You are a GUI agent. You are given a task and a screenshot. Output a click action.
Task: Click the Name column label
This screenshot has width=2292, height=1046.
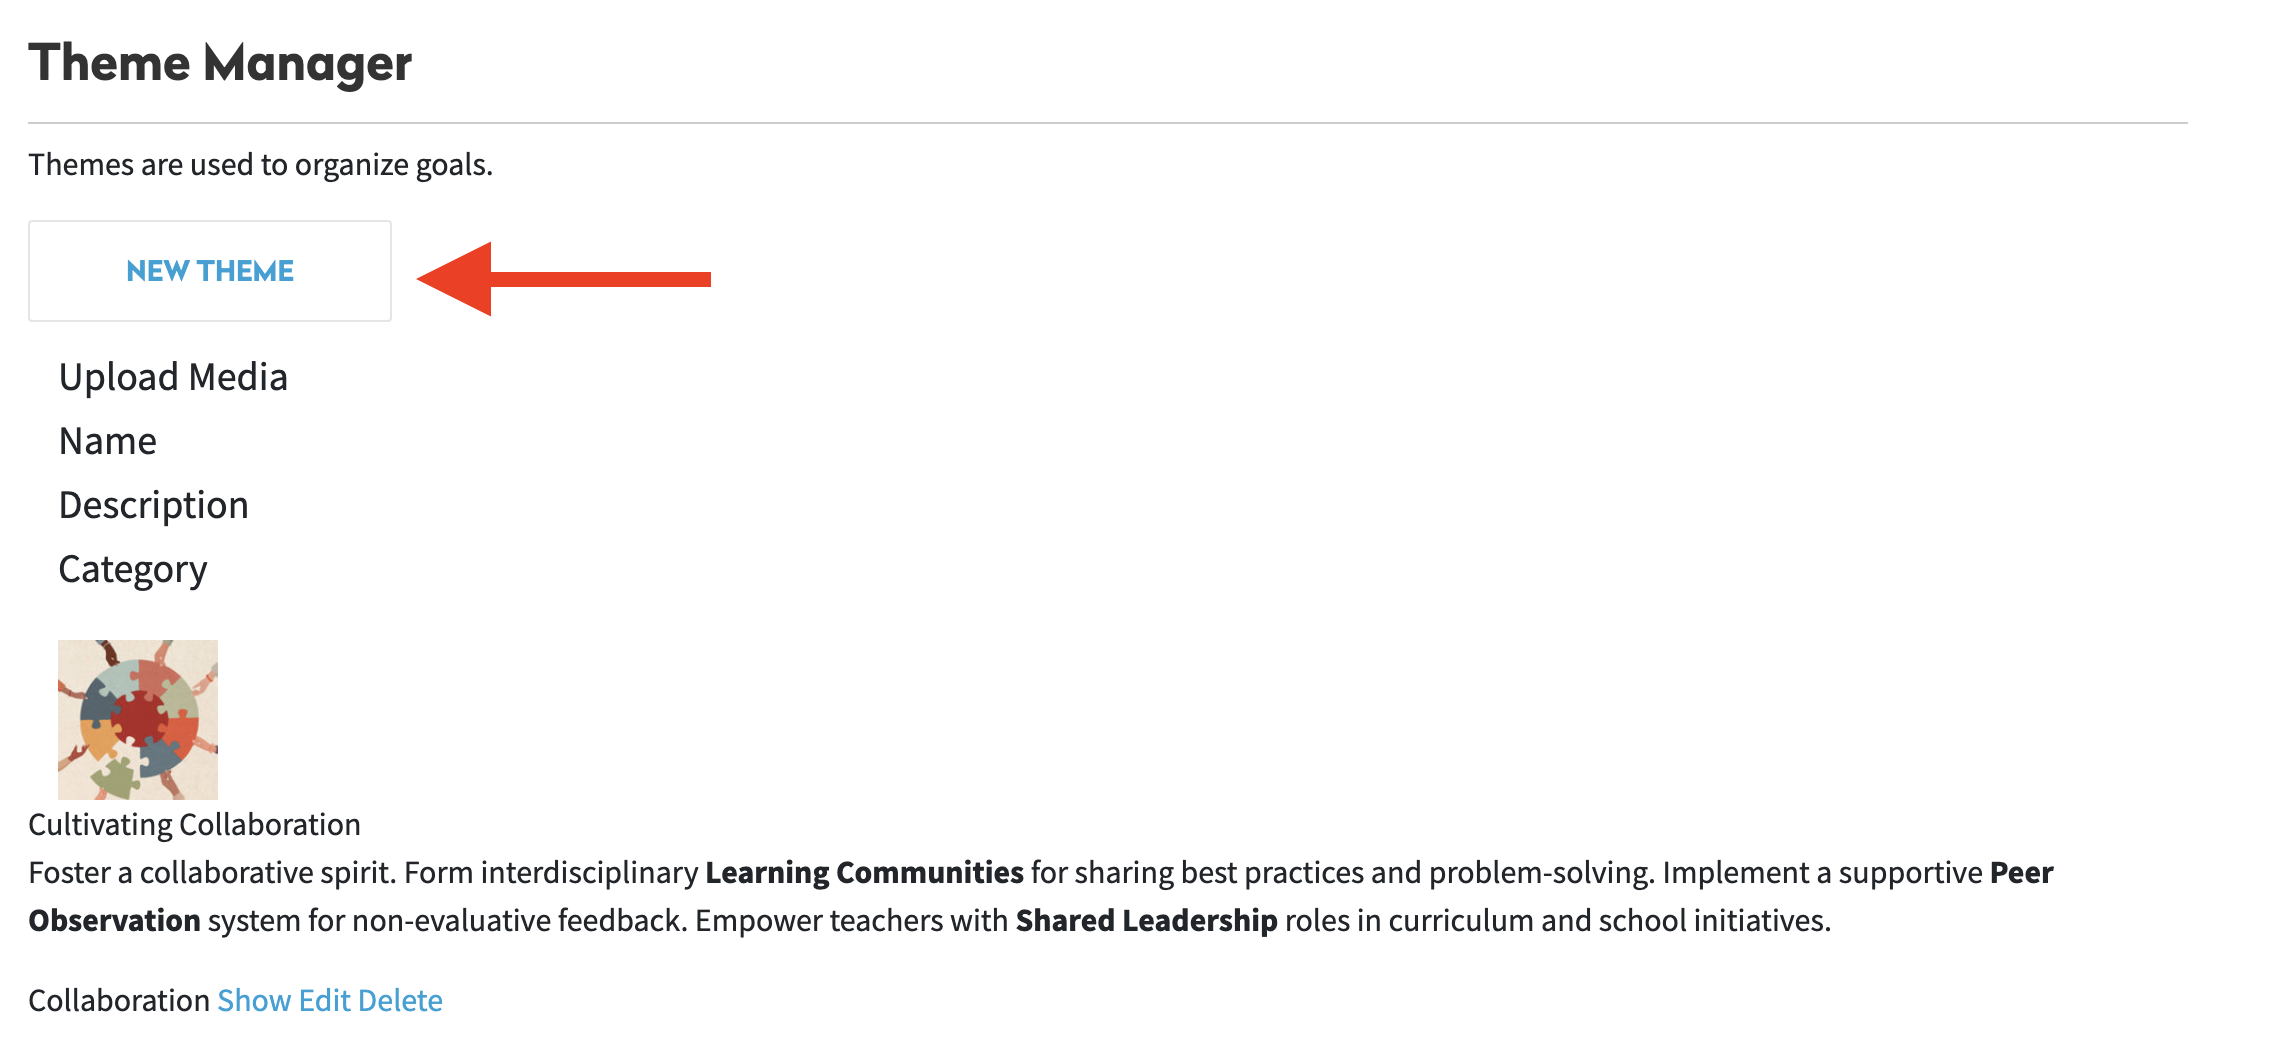pyautogui.click(x=108, y=441)
